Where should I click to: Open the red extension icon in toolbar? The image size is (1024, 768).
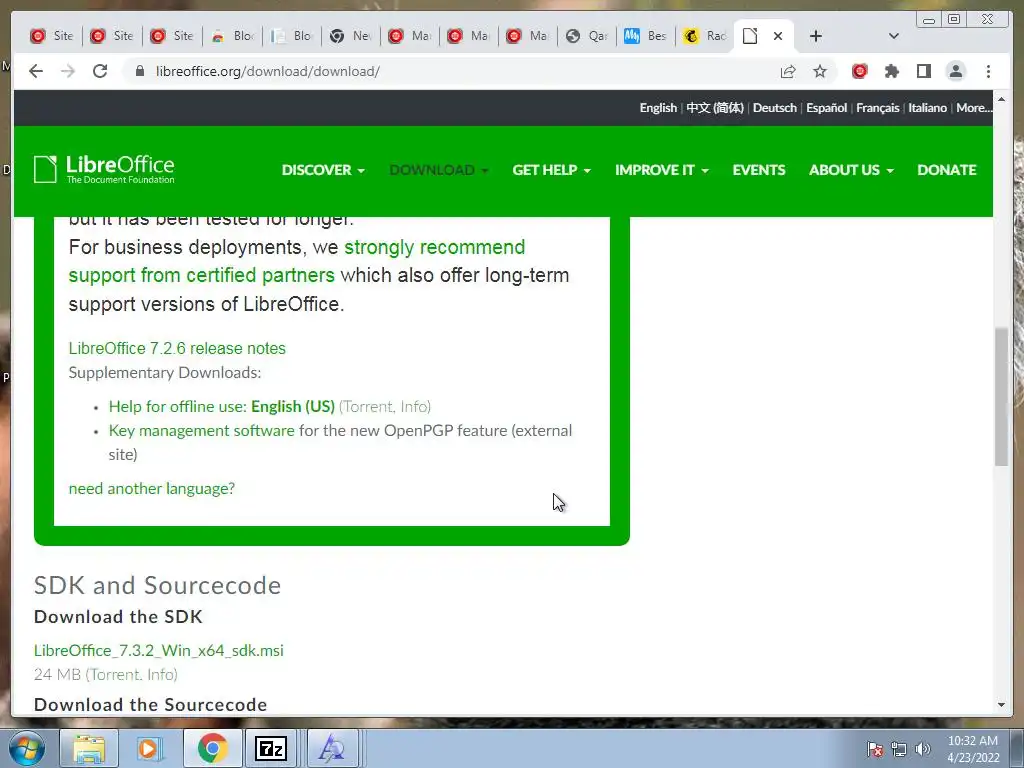[859, 71]
